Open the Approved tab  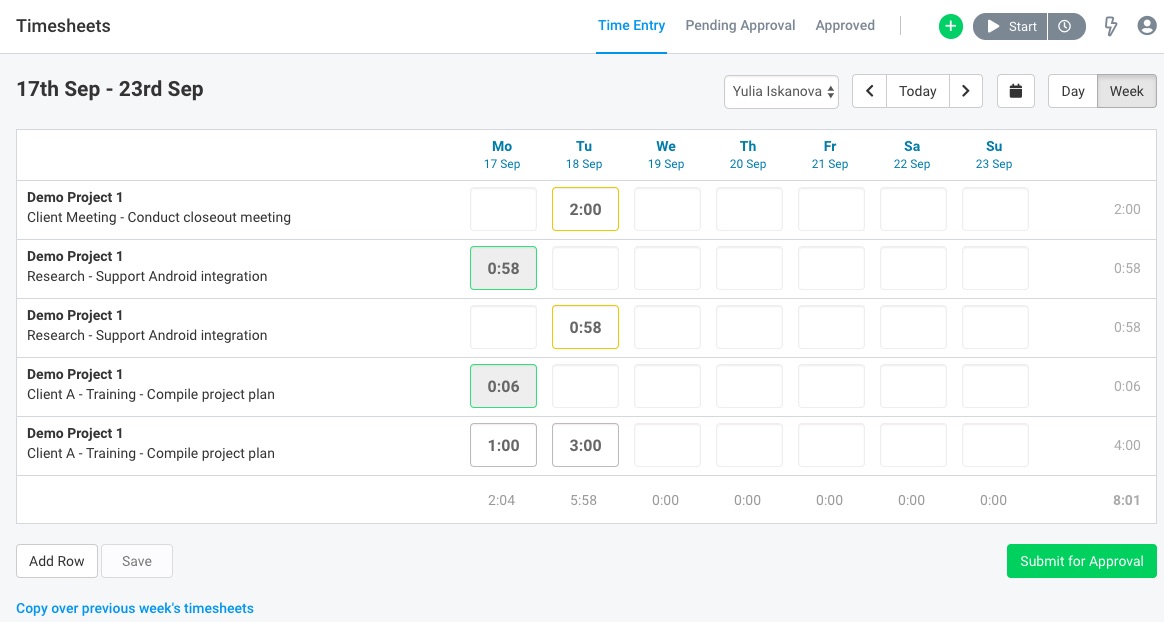(x=845, y=26)
